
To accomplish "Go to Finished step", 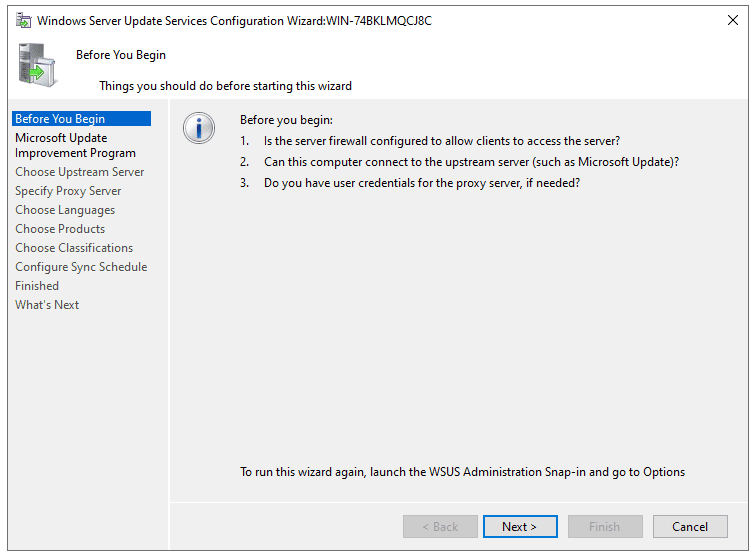I will click(x=37, y=286).
